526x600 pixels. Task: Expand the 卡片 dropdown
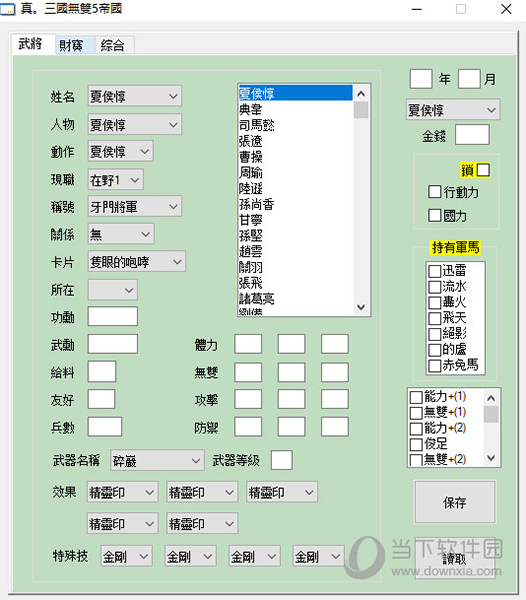tap(137, 262)
